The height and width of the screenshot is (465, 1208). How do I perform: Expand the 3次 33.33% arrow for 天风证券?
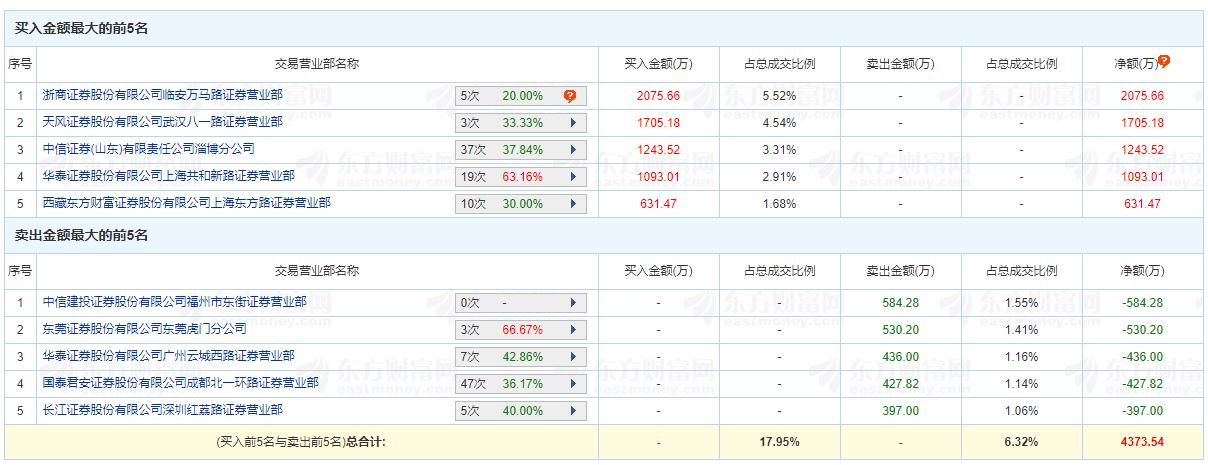573,123
